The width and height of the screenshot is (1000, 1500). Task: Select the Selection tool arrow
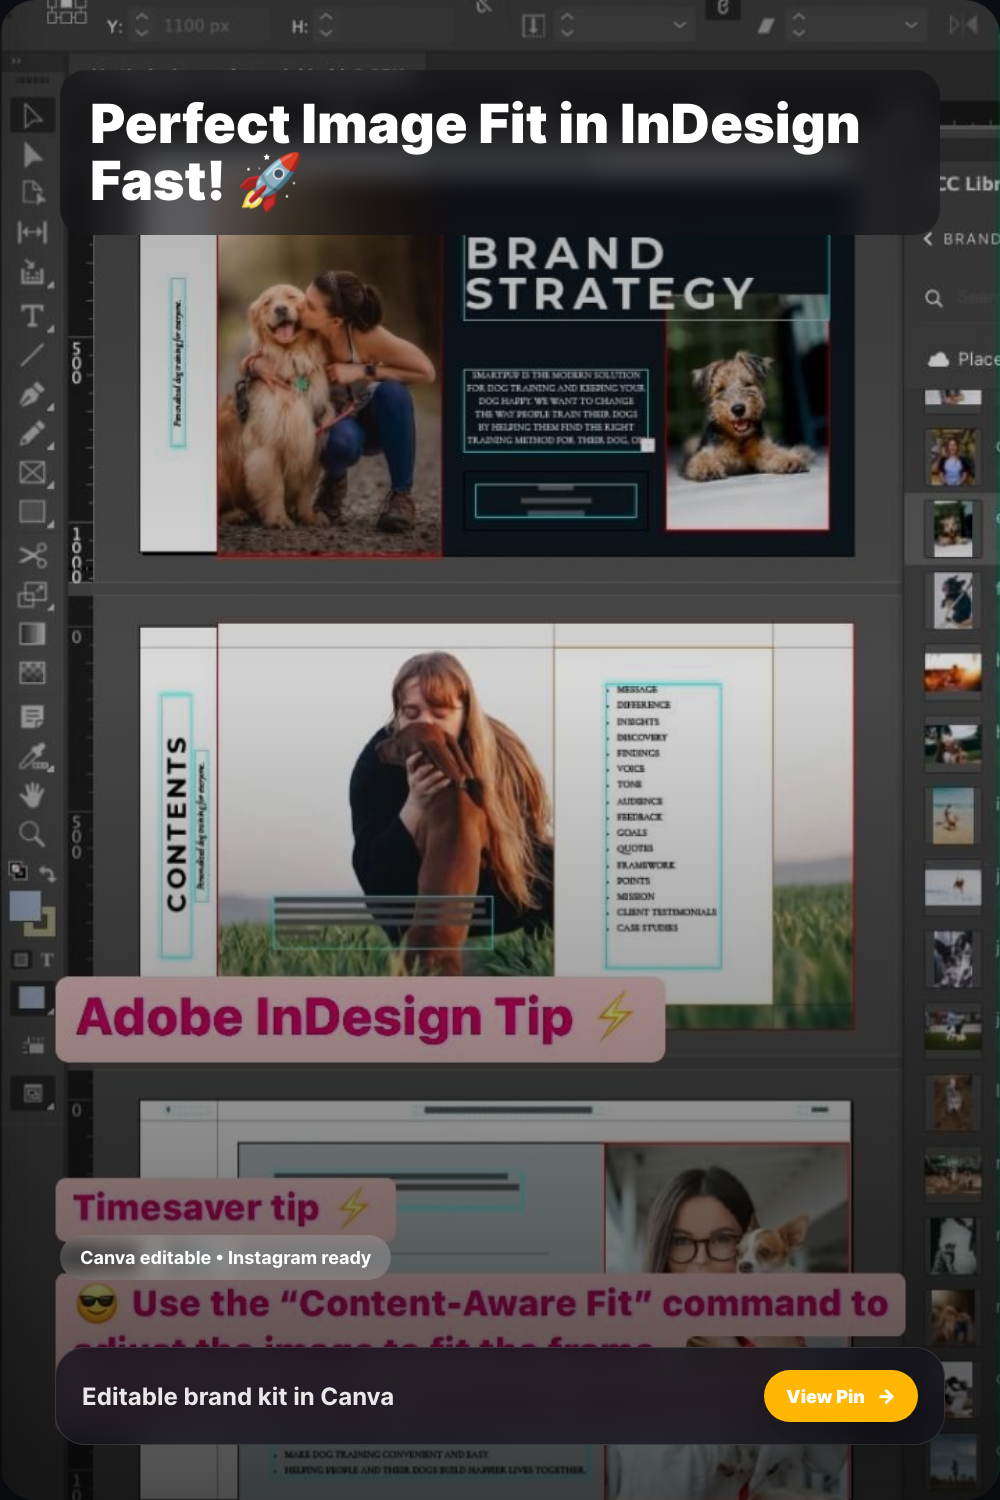pos(32,116)
